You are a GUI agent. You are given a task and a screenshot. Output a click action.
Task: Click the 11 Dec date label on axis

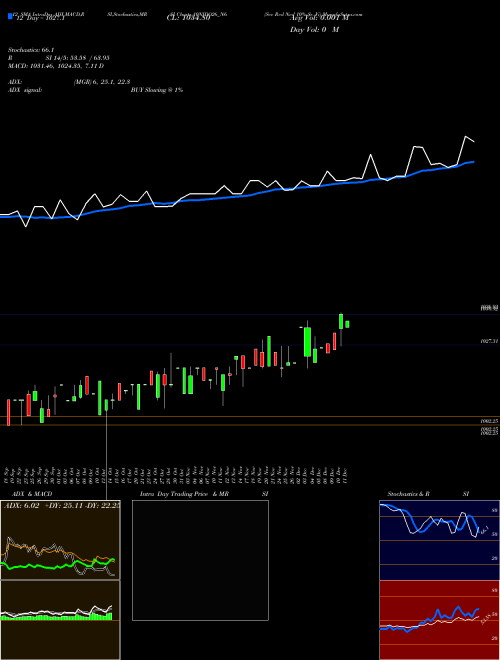tap(344, 475)
